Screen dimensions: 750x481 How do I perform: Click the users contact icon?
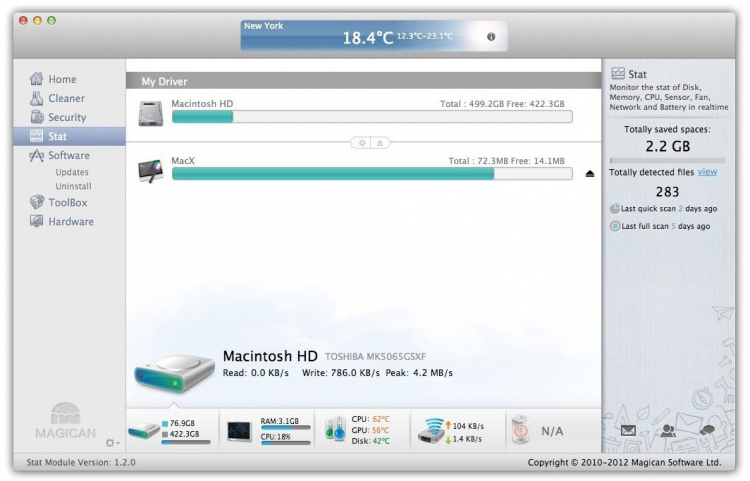point(668,430)
